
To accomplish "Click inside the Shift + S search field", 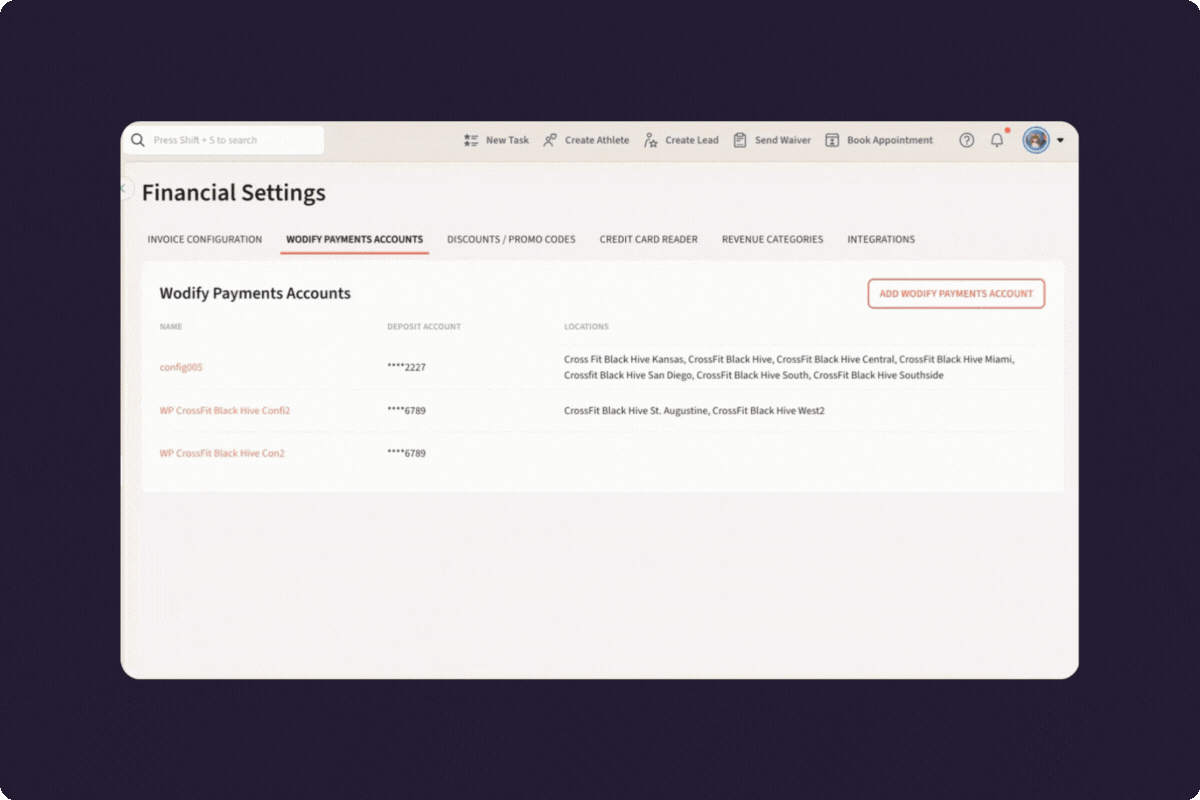I will [x=230, y=140].
